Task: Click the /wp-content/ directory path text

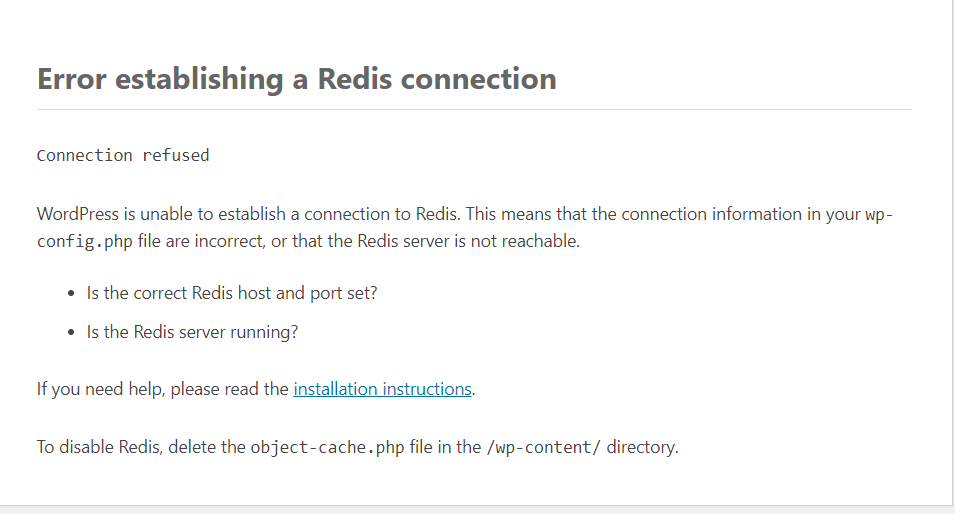Action: (543, 448)
